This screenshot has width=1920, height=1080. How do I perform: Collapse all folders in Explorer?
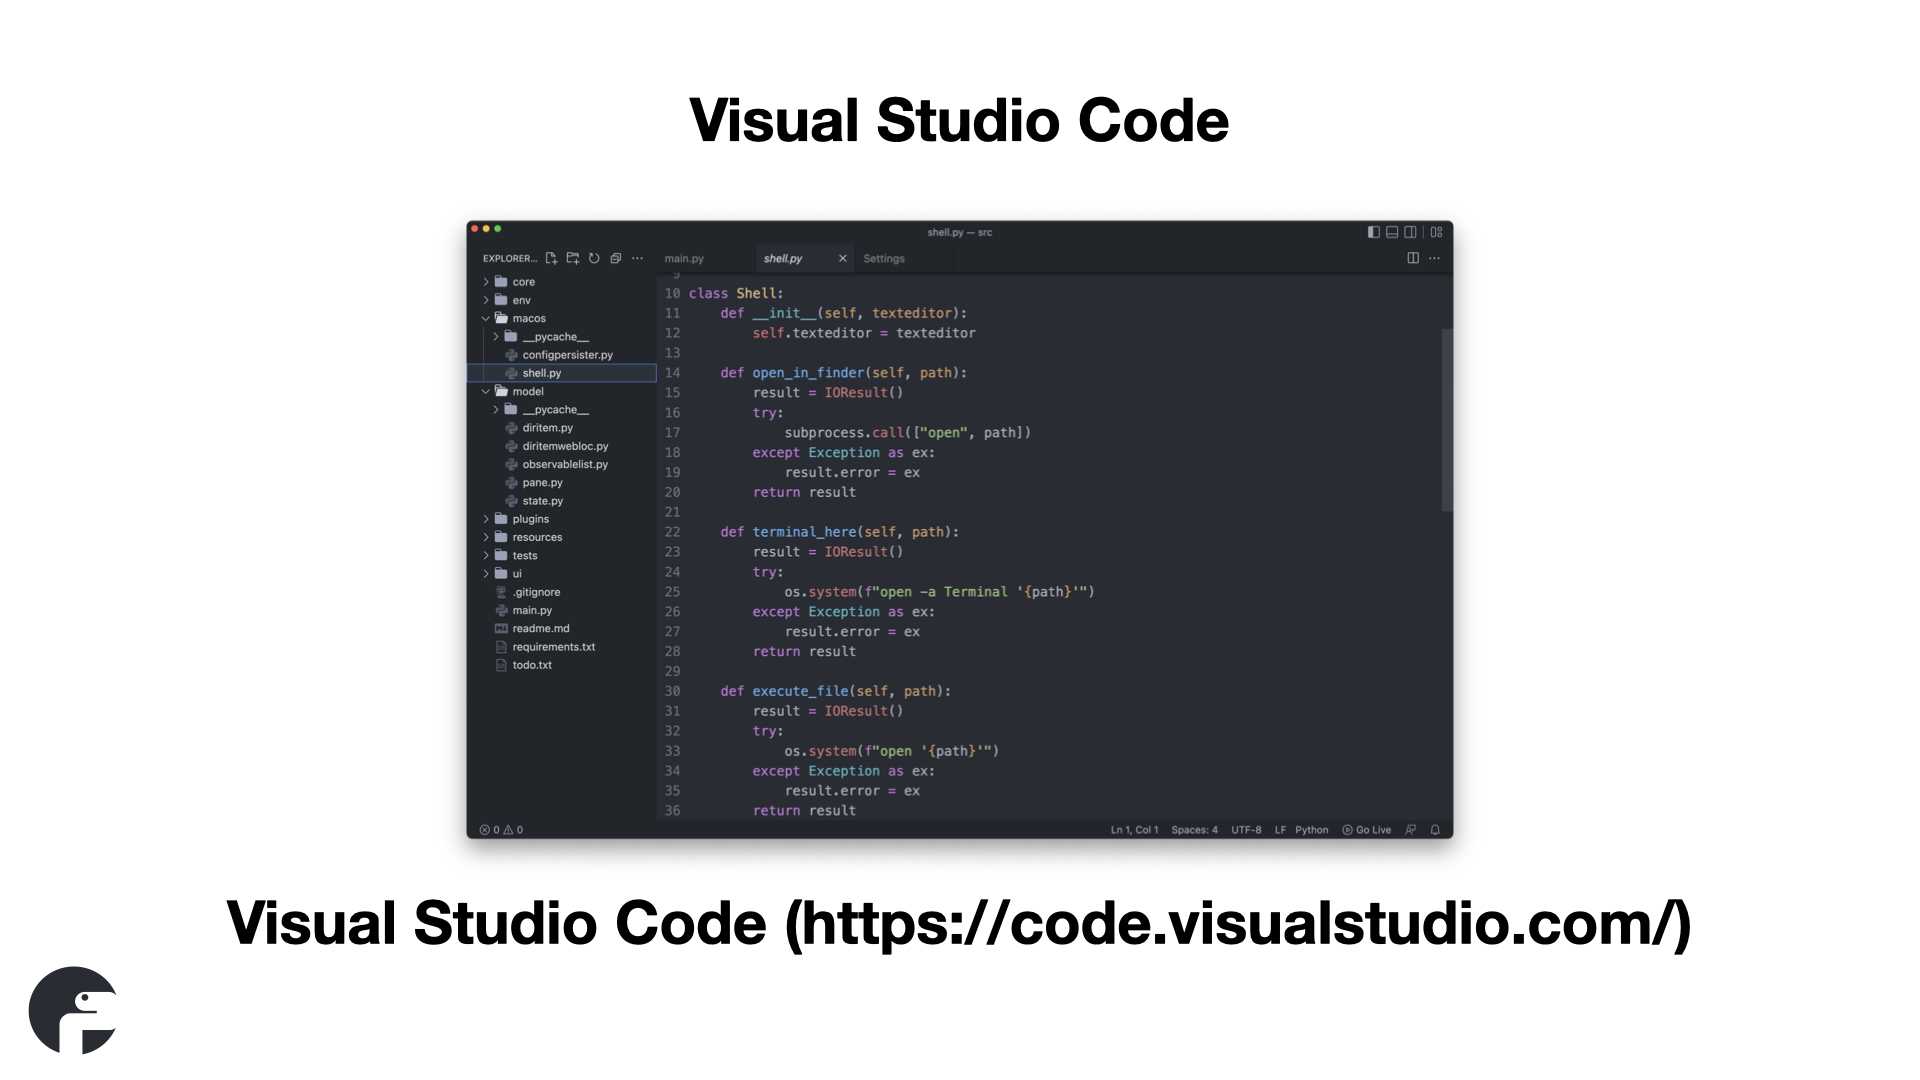(x=616, y=258)
